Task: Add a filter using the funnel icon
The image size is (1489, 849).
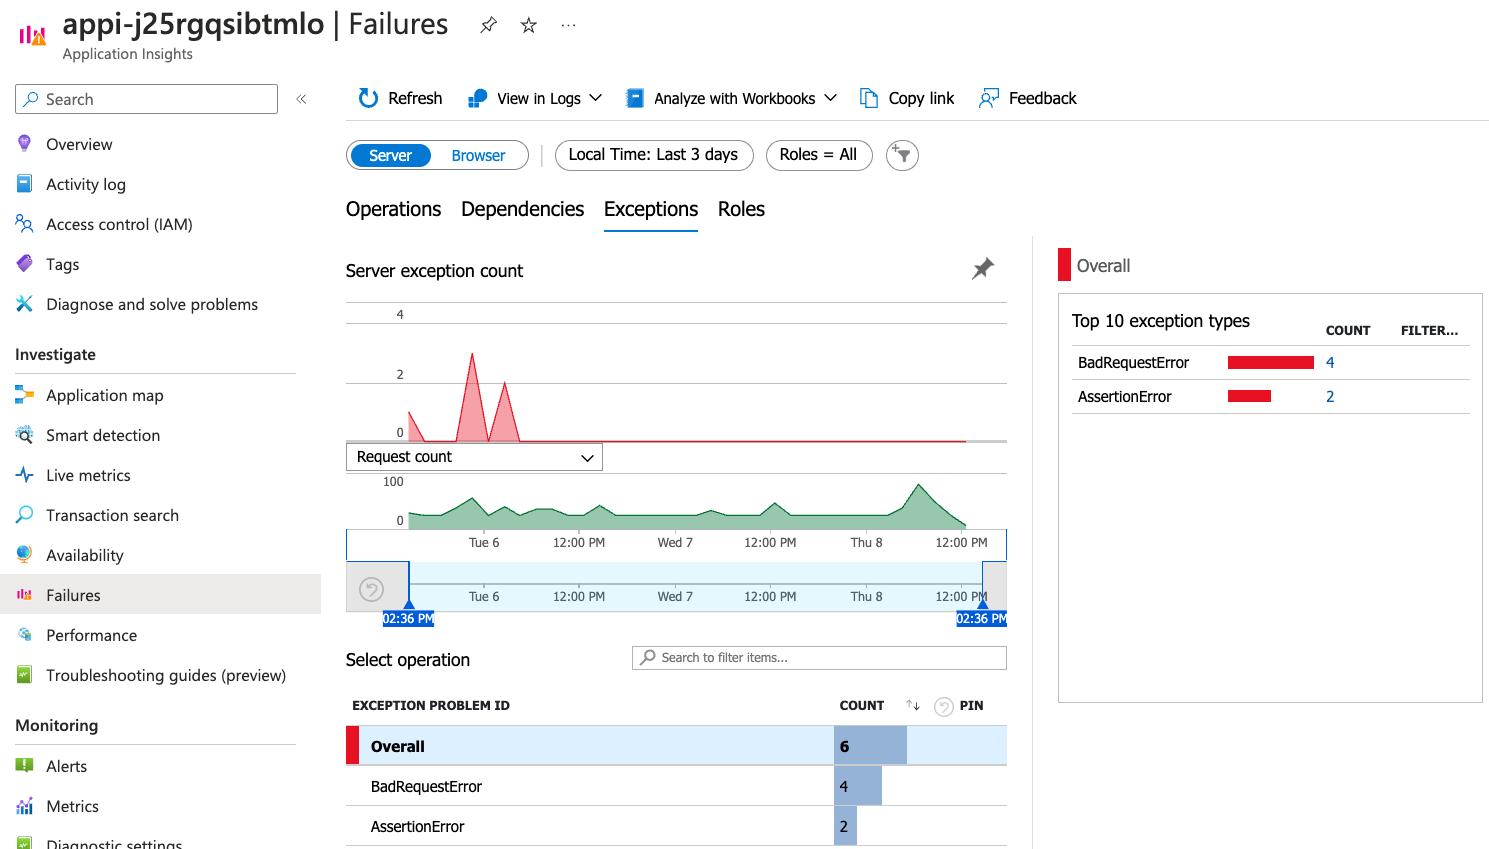Action: [902, 155]
